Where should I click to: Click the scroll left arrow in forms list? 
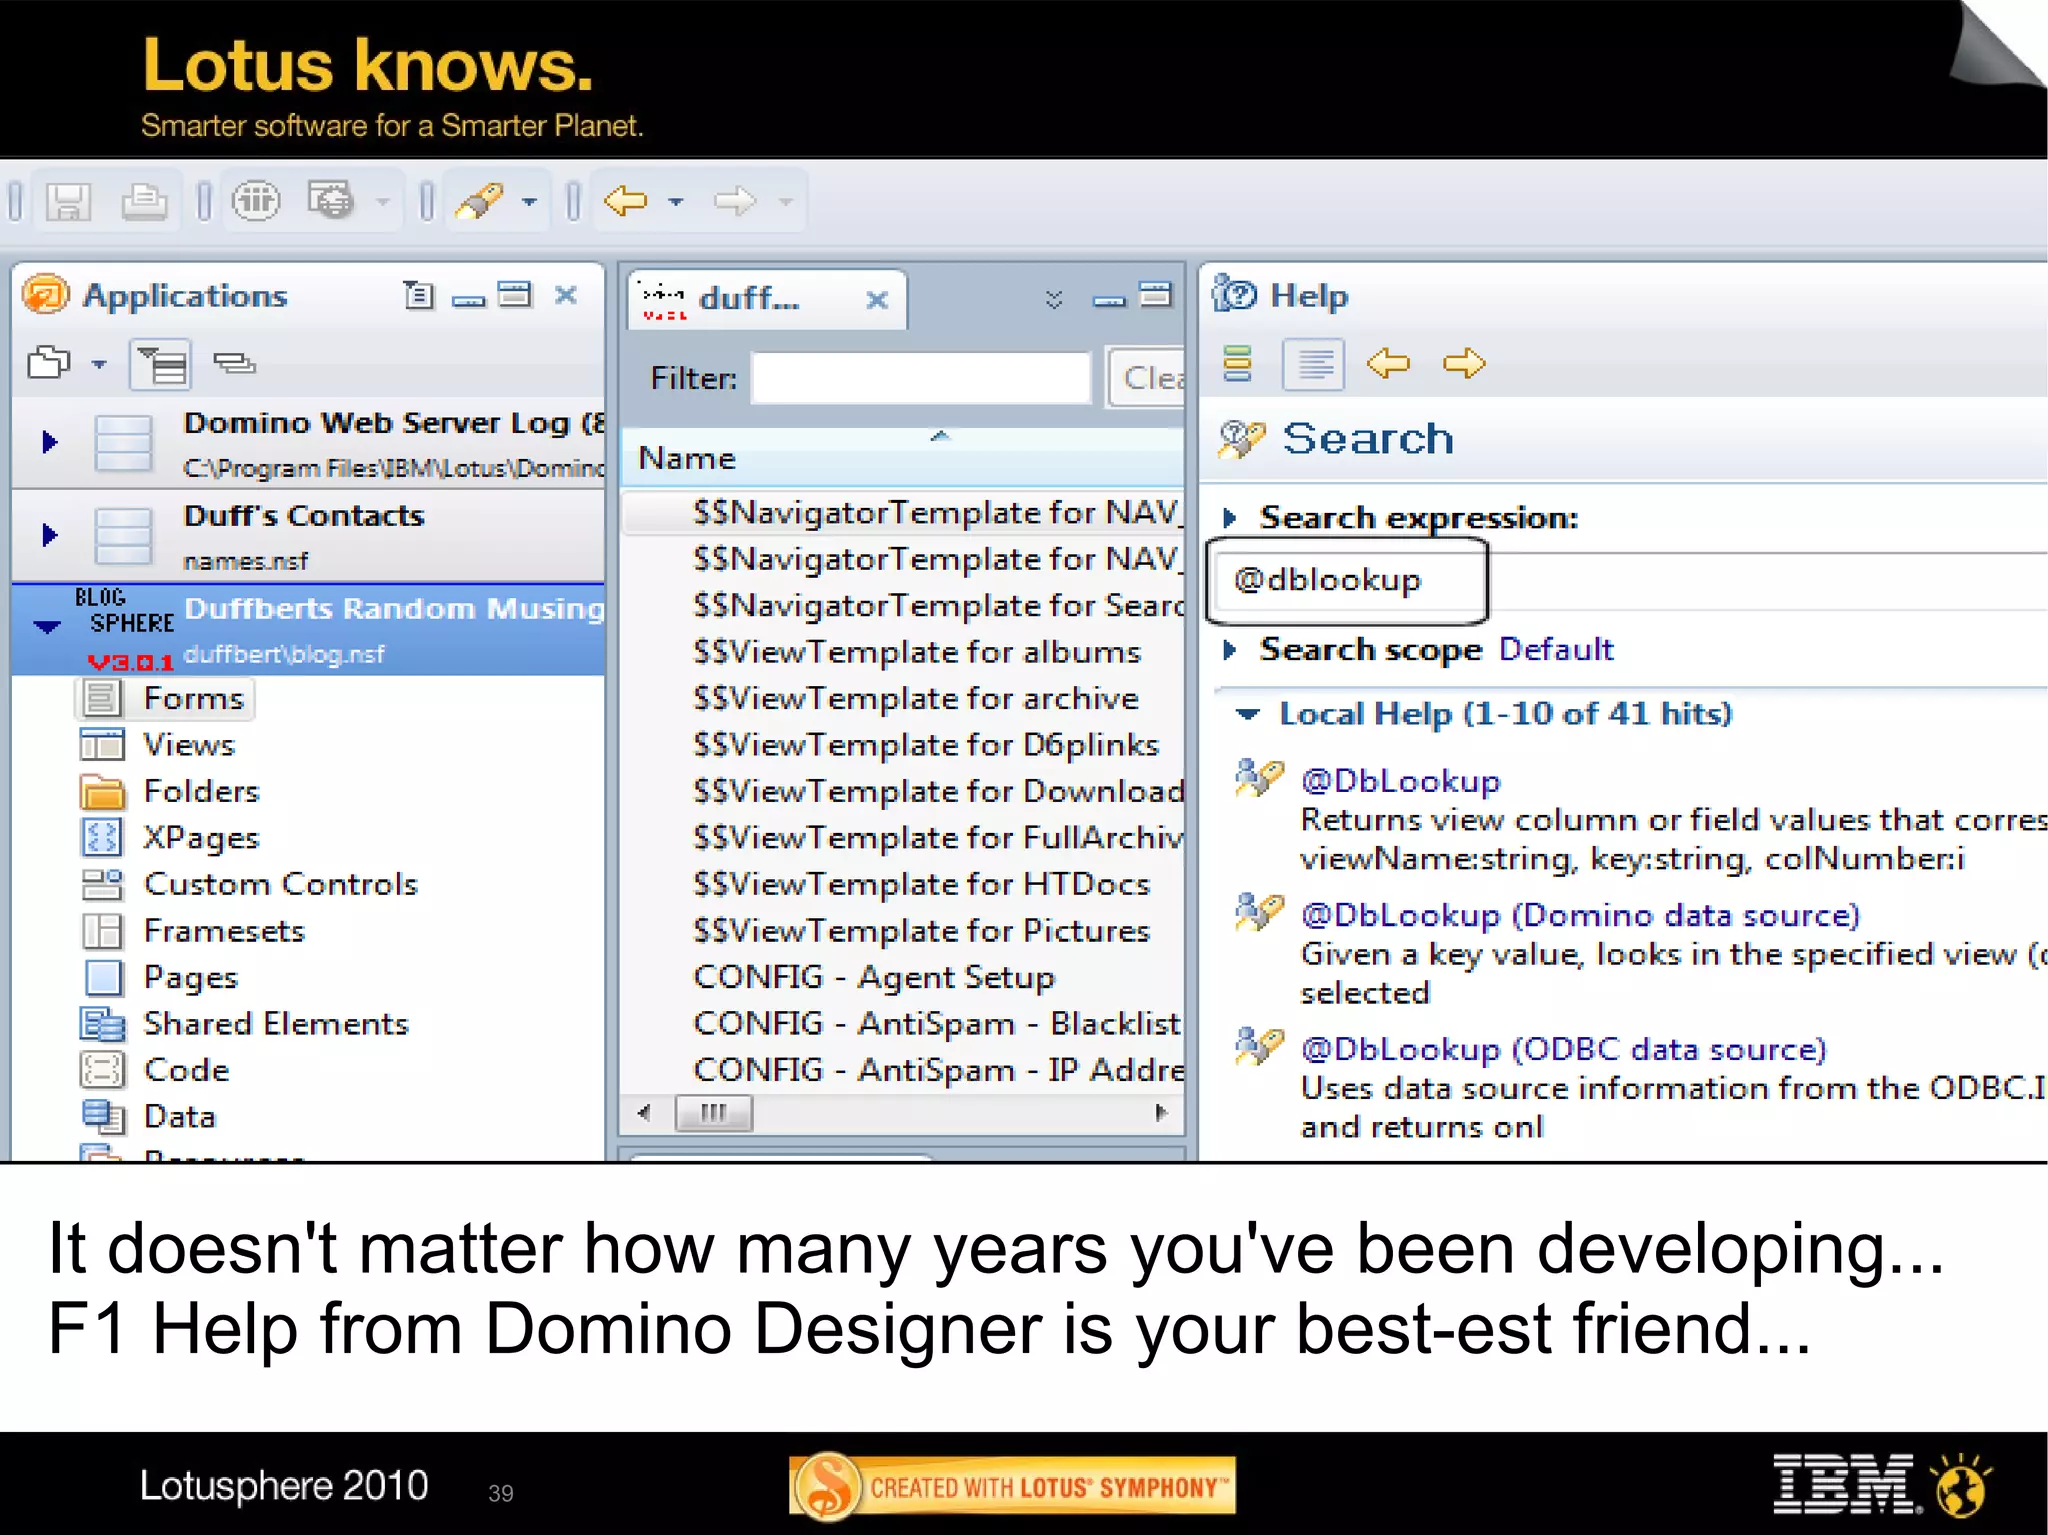644,1112
